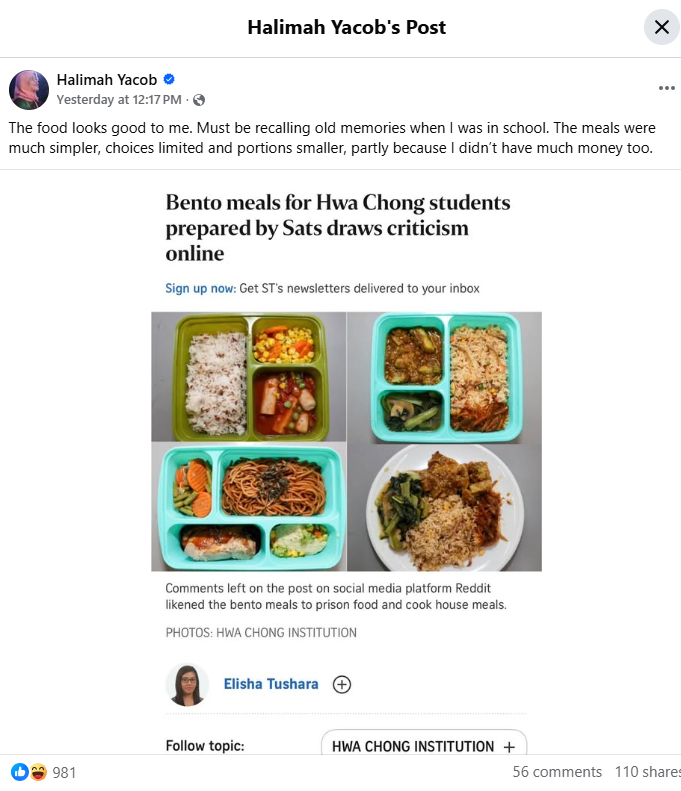Viewport: 681px width, 791px height.
Task: Click the Yesterday at 12:17 PM timestamp
Action: tap(119, 100)
